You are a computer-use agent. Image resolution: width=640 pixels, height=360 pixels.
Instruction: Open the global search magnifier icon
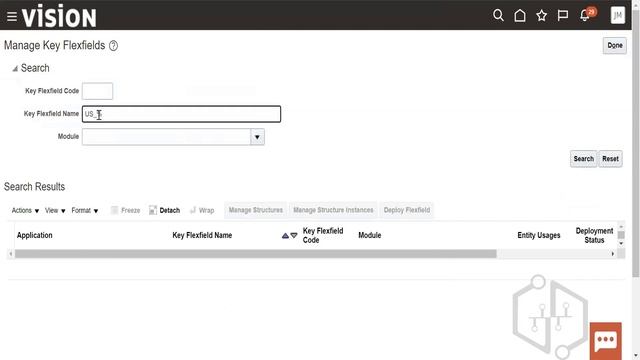(498, 16)
